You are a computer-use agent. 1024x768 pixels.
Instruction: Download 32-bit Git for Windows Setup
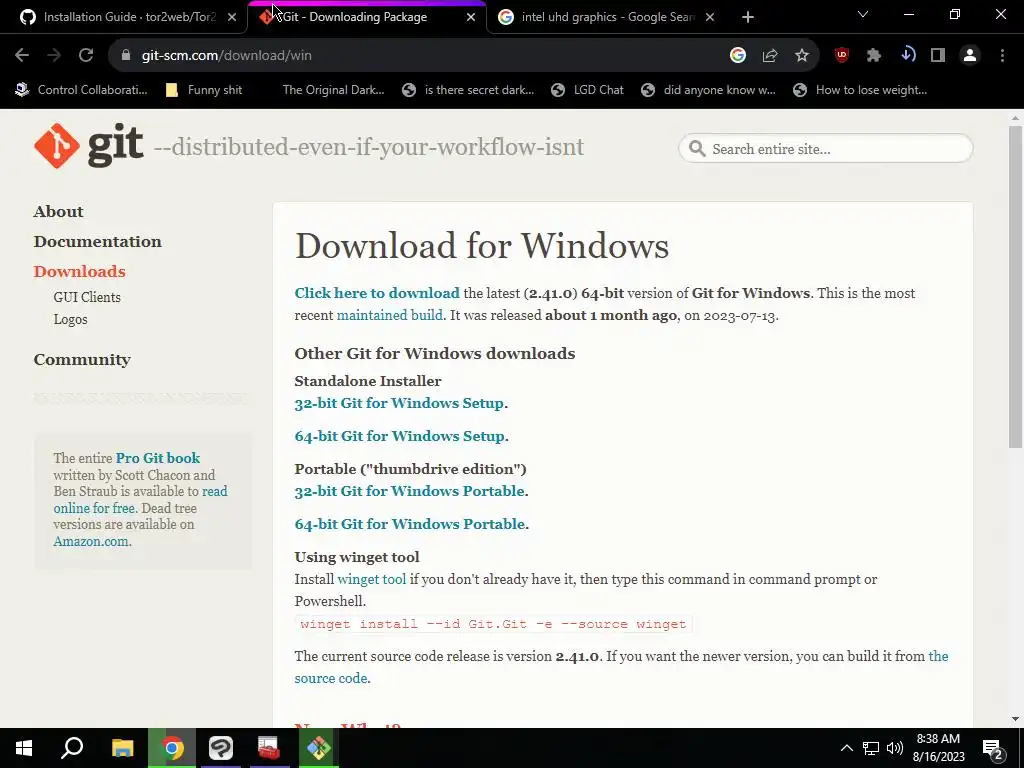[x=399, y=403]
